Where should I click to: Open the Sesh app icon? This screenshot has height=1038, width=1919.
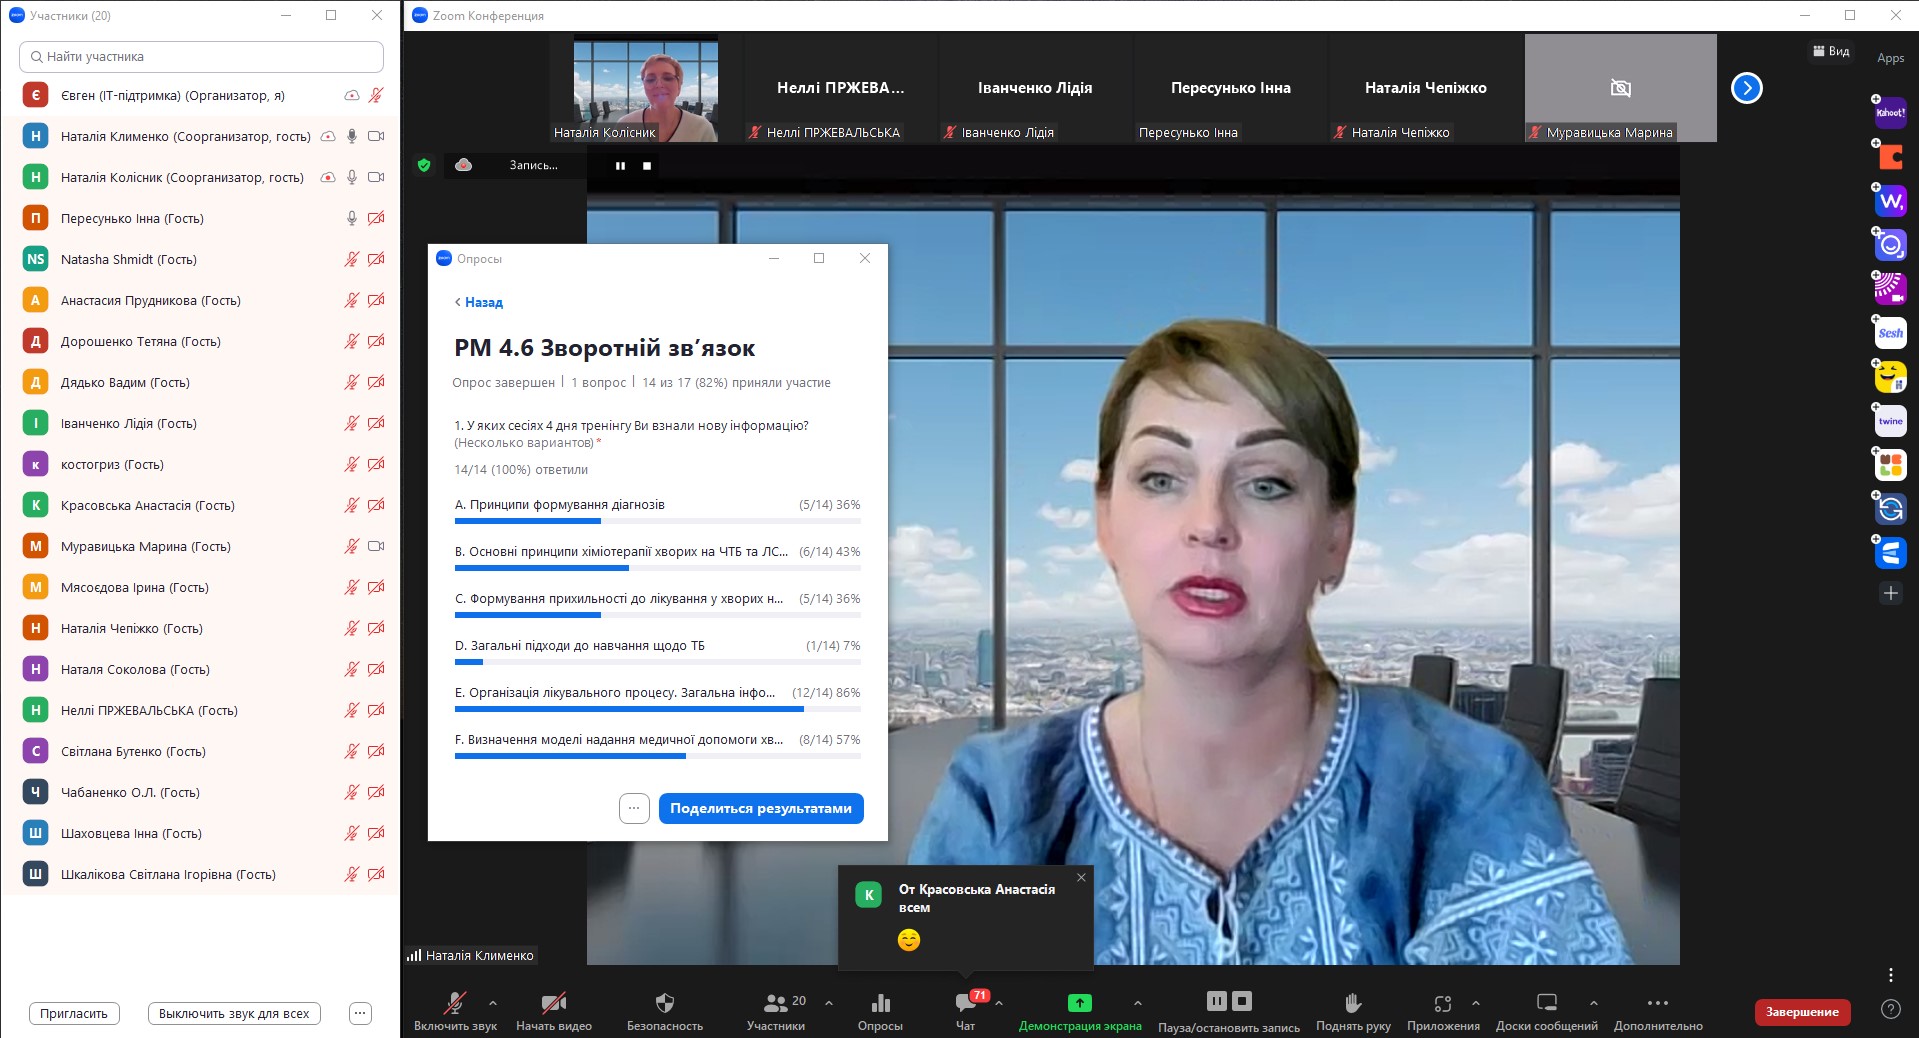pos(1890,333)
